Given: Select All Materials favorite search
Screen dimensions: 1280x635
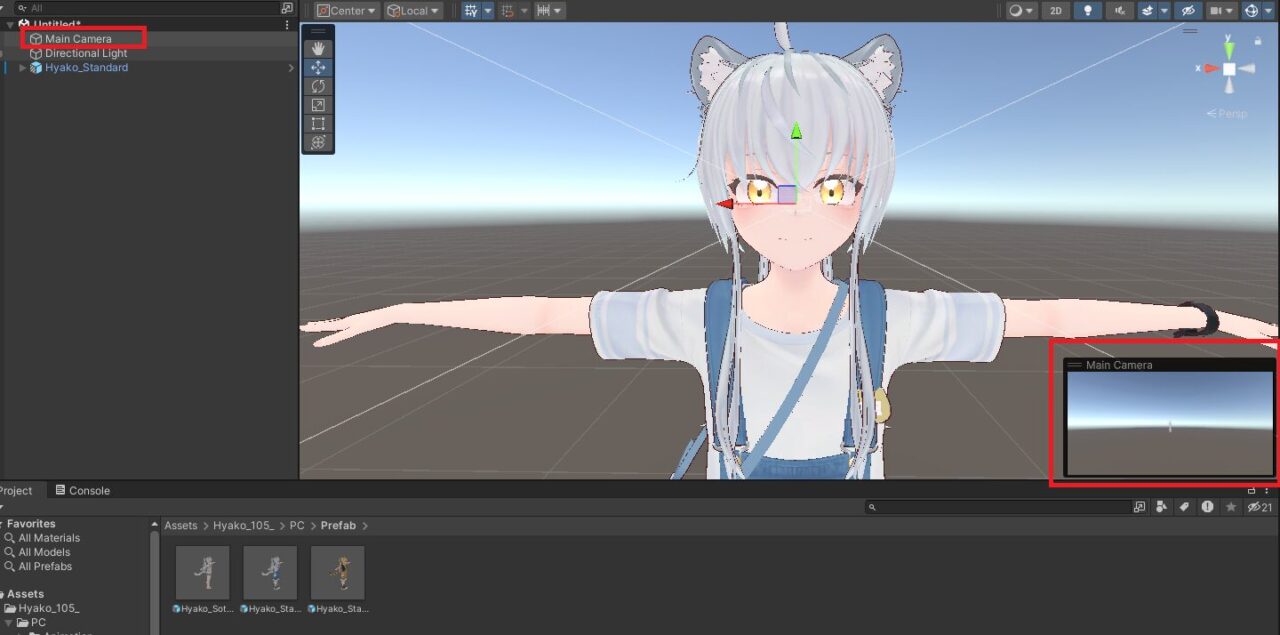Looking at the screenshot, I should tap(49, 538).
